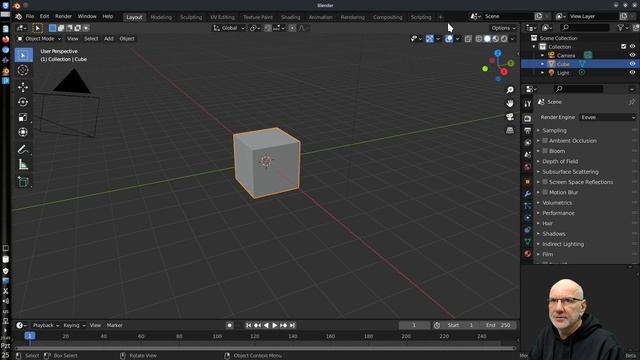Viewport: 640px width, 360px height.
Task: Enable Screen Space Reflections checkbox
Action: click(x=545, y=182)
